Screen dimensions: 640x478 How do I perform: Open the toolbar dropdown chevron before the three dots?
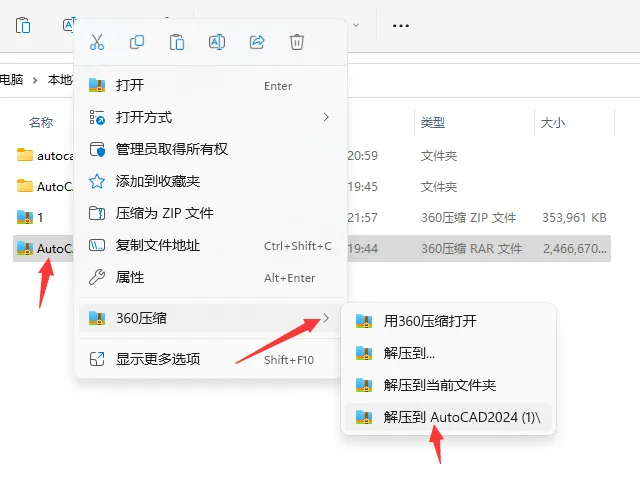click(x=356, y=25)
